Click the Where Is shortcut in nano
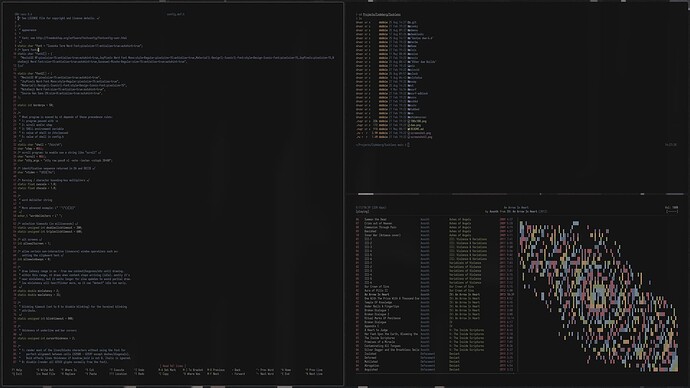690x388 pixels. [x=69, y=370]
